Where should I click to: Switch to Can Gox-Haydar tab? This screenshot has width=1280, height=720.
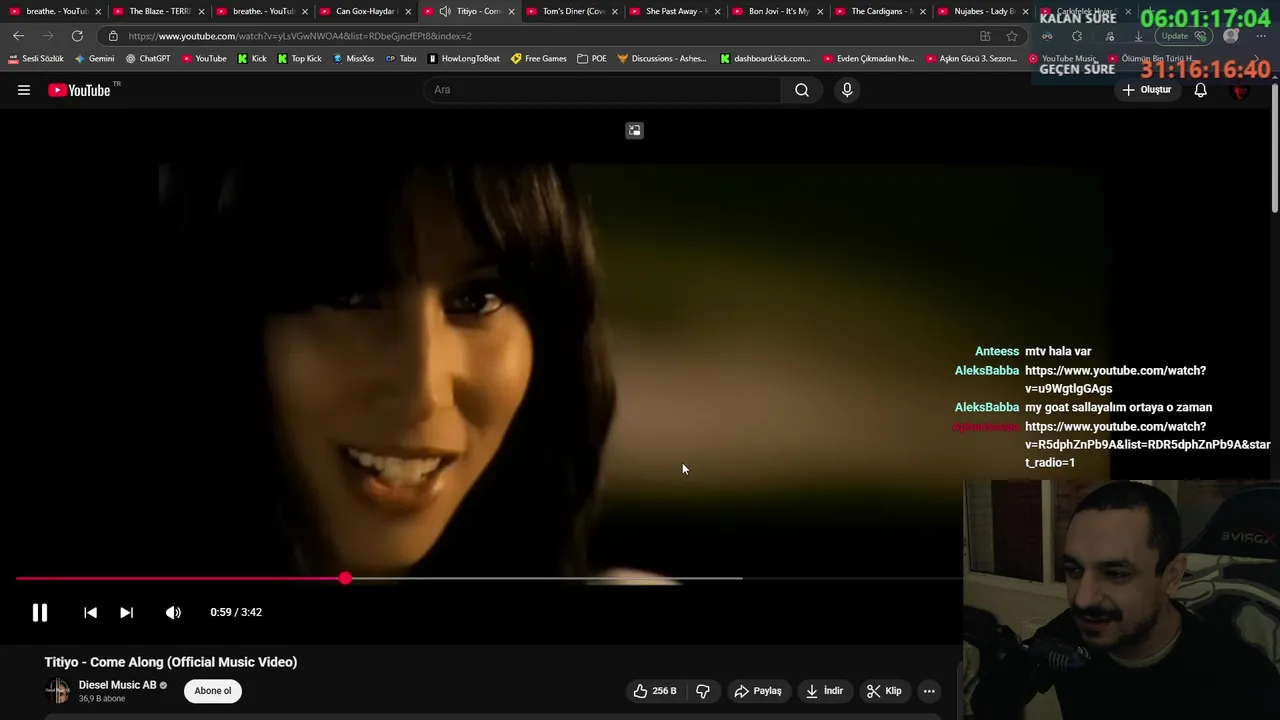click(364, 11)
